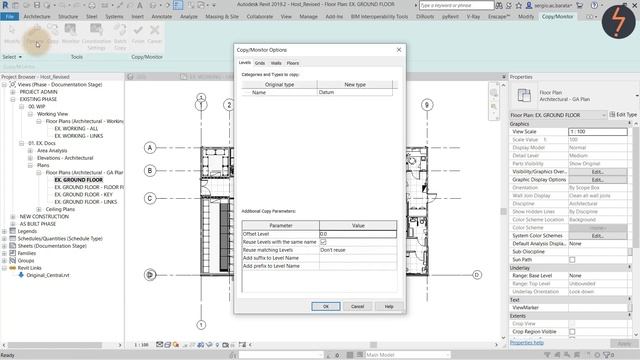Click the Offset Level value field
The height and width of the screenshot is (360, 640).
pyautogui.click(x=358, y=234)
